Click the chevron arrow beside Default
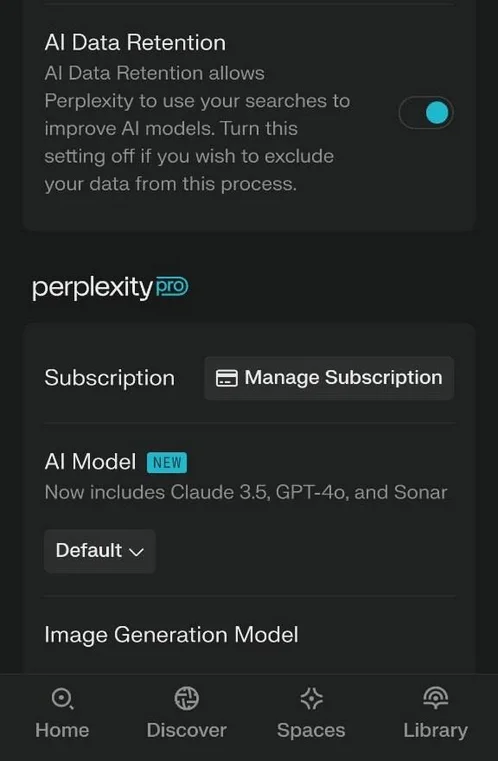This screenshot has height=761, width=498. tap(137, 552)
